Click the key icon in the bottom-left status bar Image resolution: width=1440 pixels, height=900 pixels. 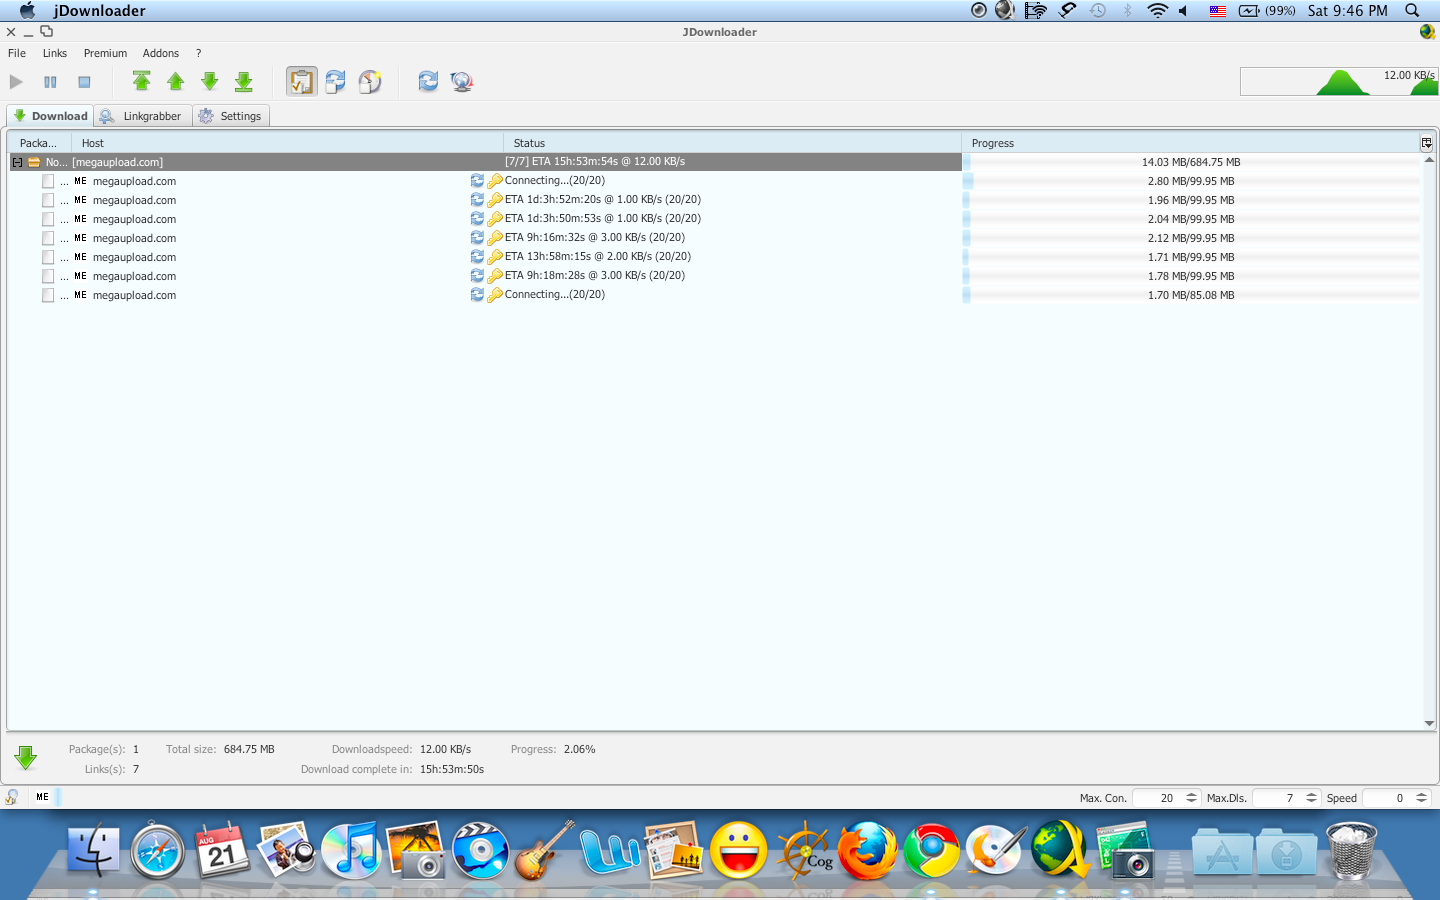tap(12, 797)
